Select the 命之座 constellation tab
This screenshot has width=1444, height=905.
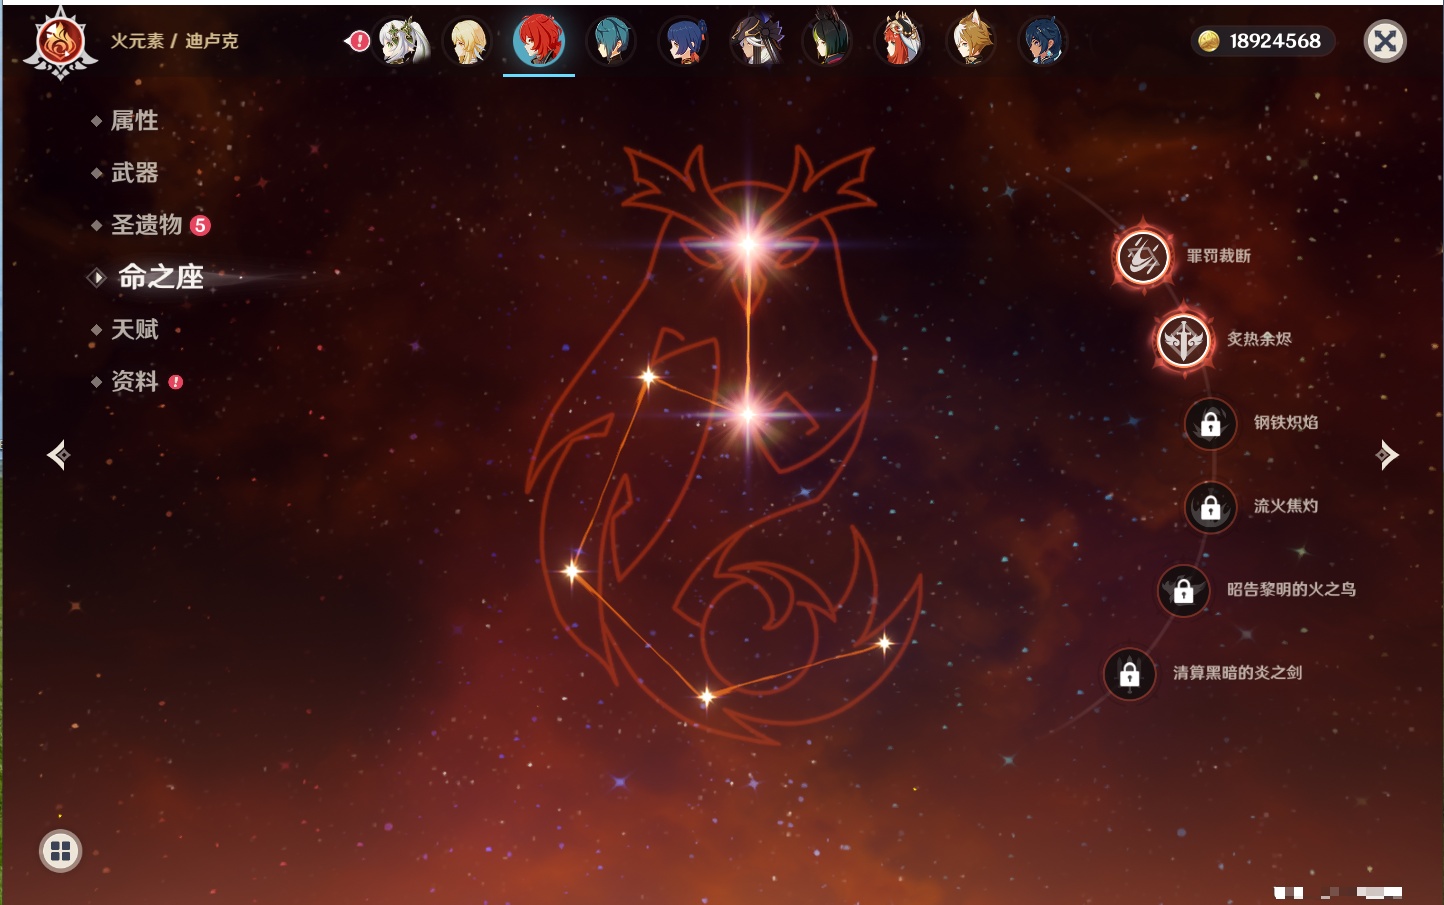click(160, 277)
